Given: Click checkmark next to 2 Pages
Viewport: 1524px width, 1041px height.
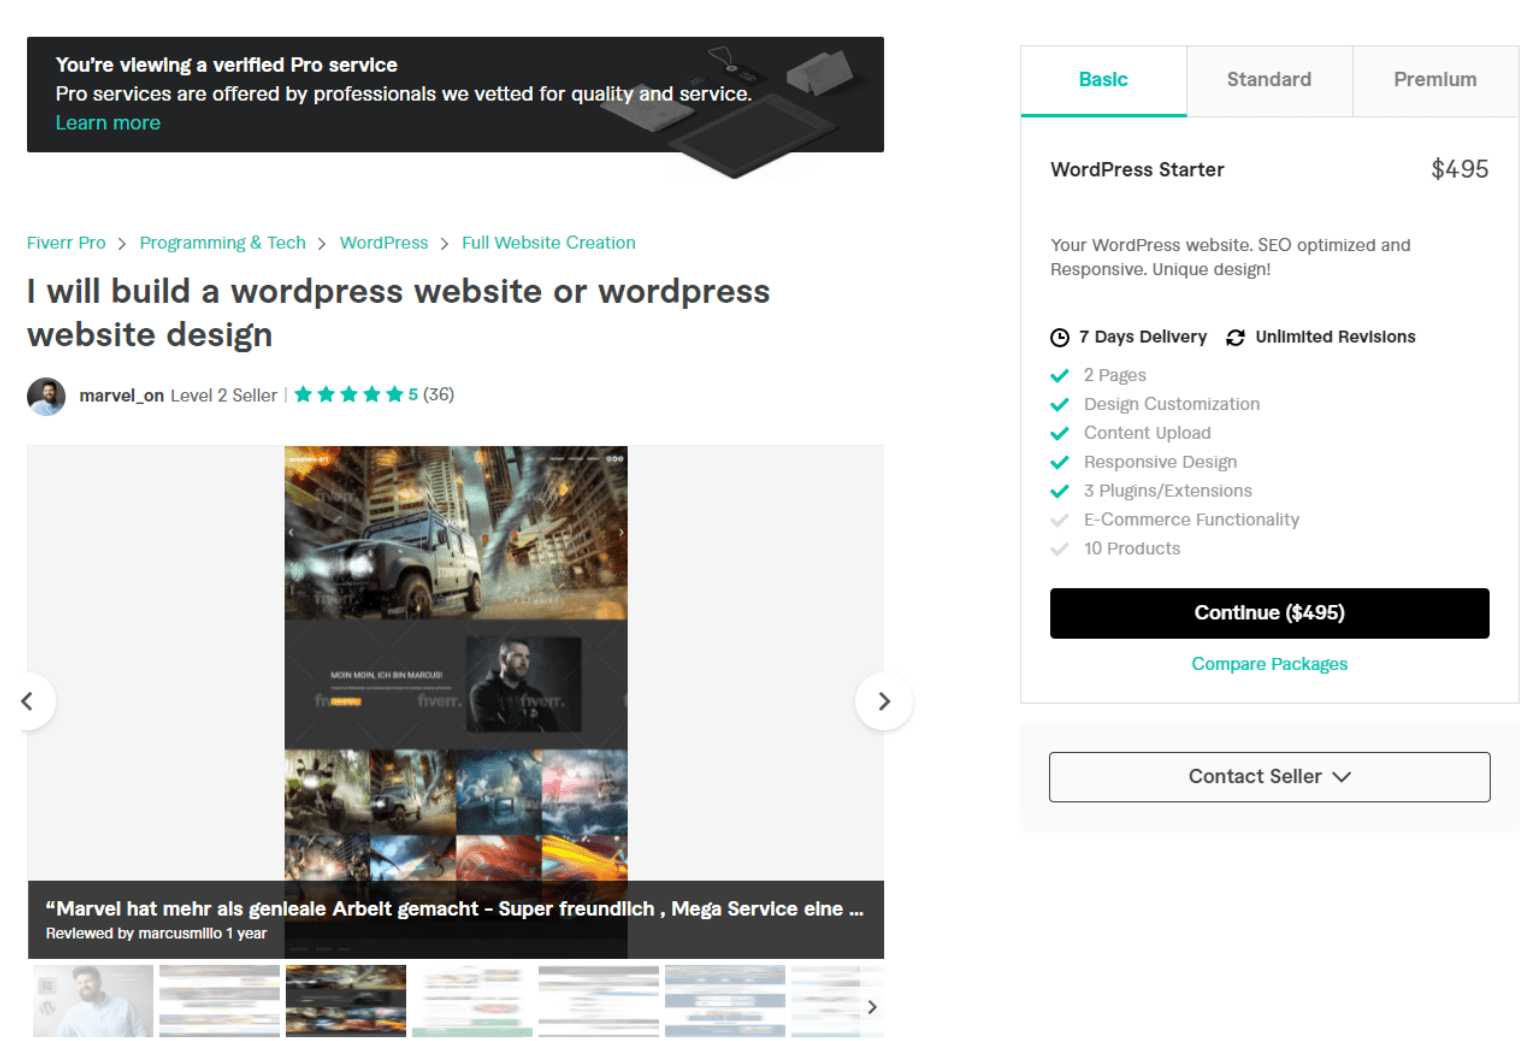Looking at the screenshot, I should pos(1060,376).
